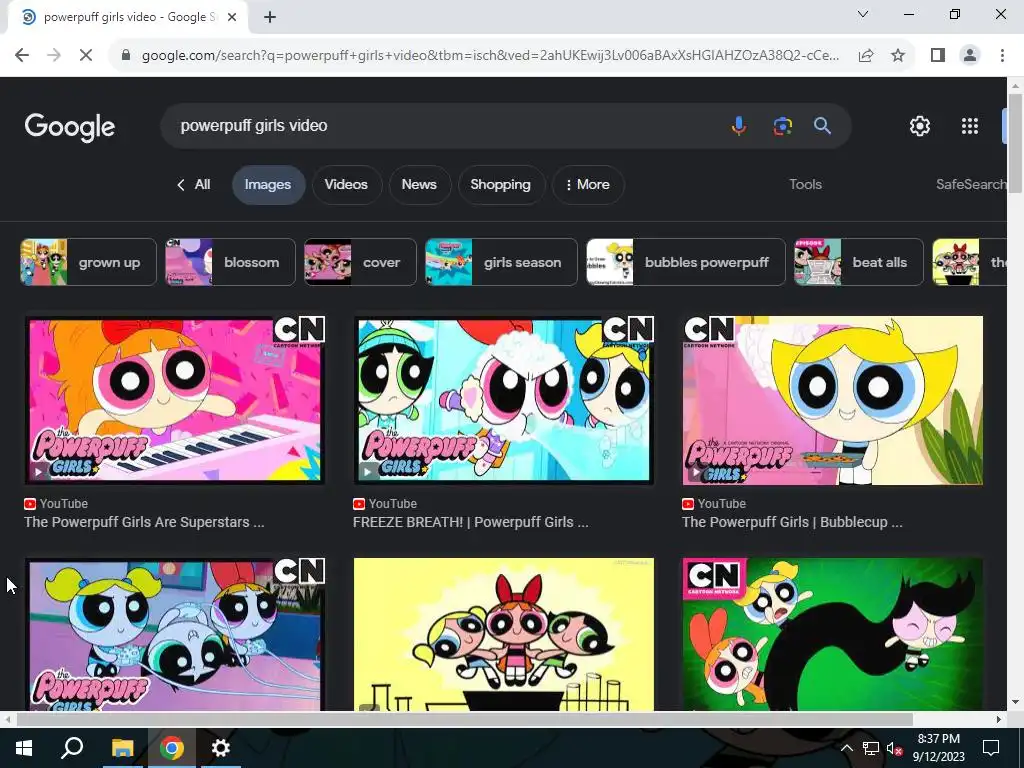This screenshot has height=768, width=1024.
Task: Search by voice microphone icon
Action: (x=739, y=125)
